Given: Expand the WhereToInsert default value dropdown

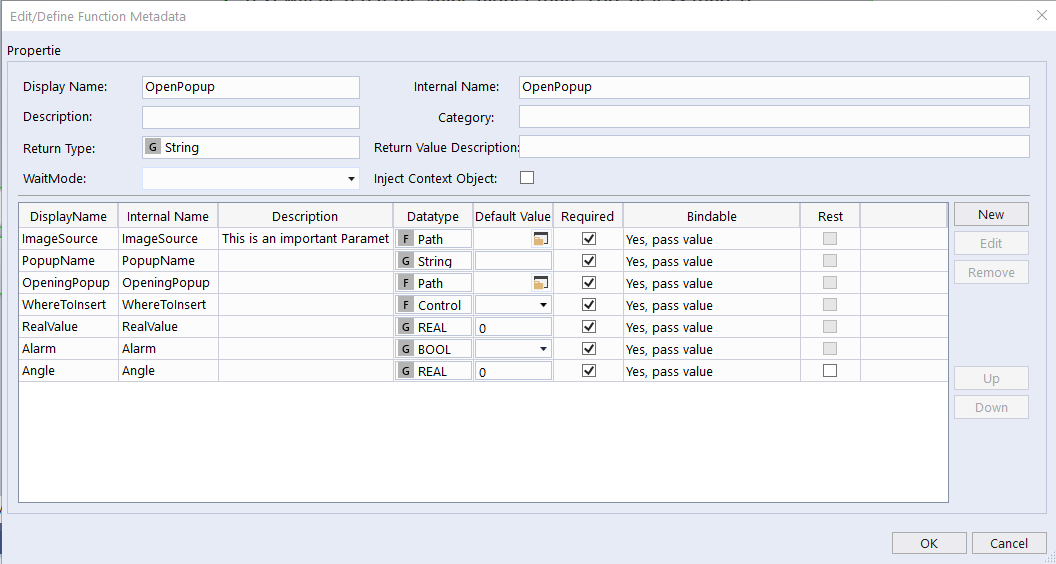Looking at the screenshot, I should click(x=543, y=305).
